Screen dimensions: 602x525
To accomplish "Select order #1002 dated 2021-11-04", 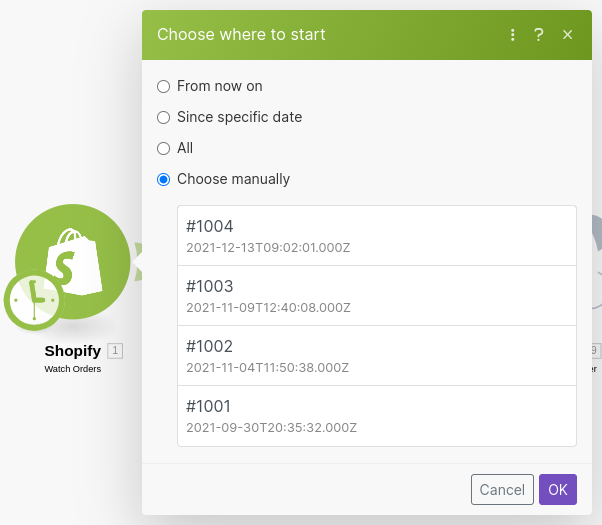I will pyautogui.click(x=376, y=356).
